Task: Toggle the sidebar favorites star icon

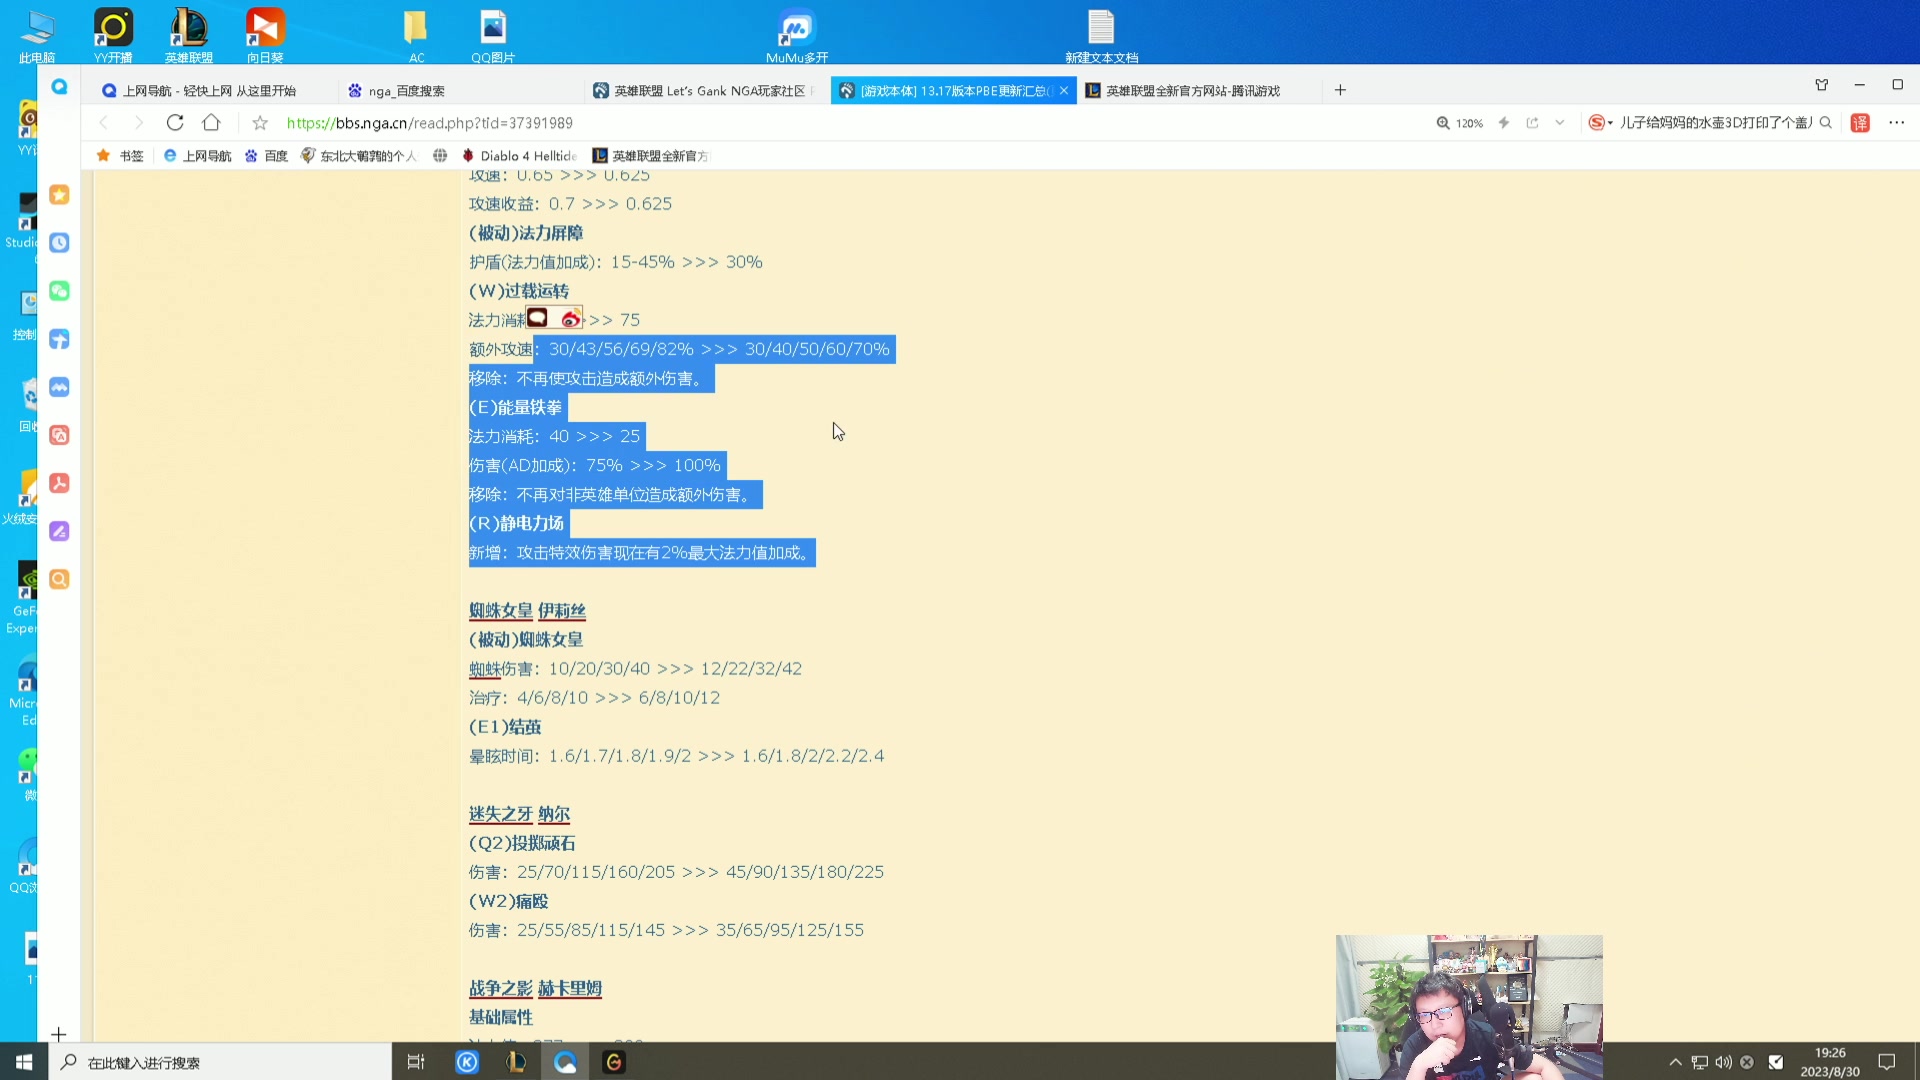Action: point(59,195)
